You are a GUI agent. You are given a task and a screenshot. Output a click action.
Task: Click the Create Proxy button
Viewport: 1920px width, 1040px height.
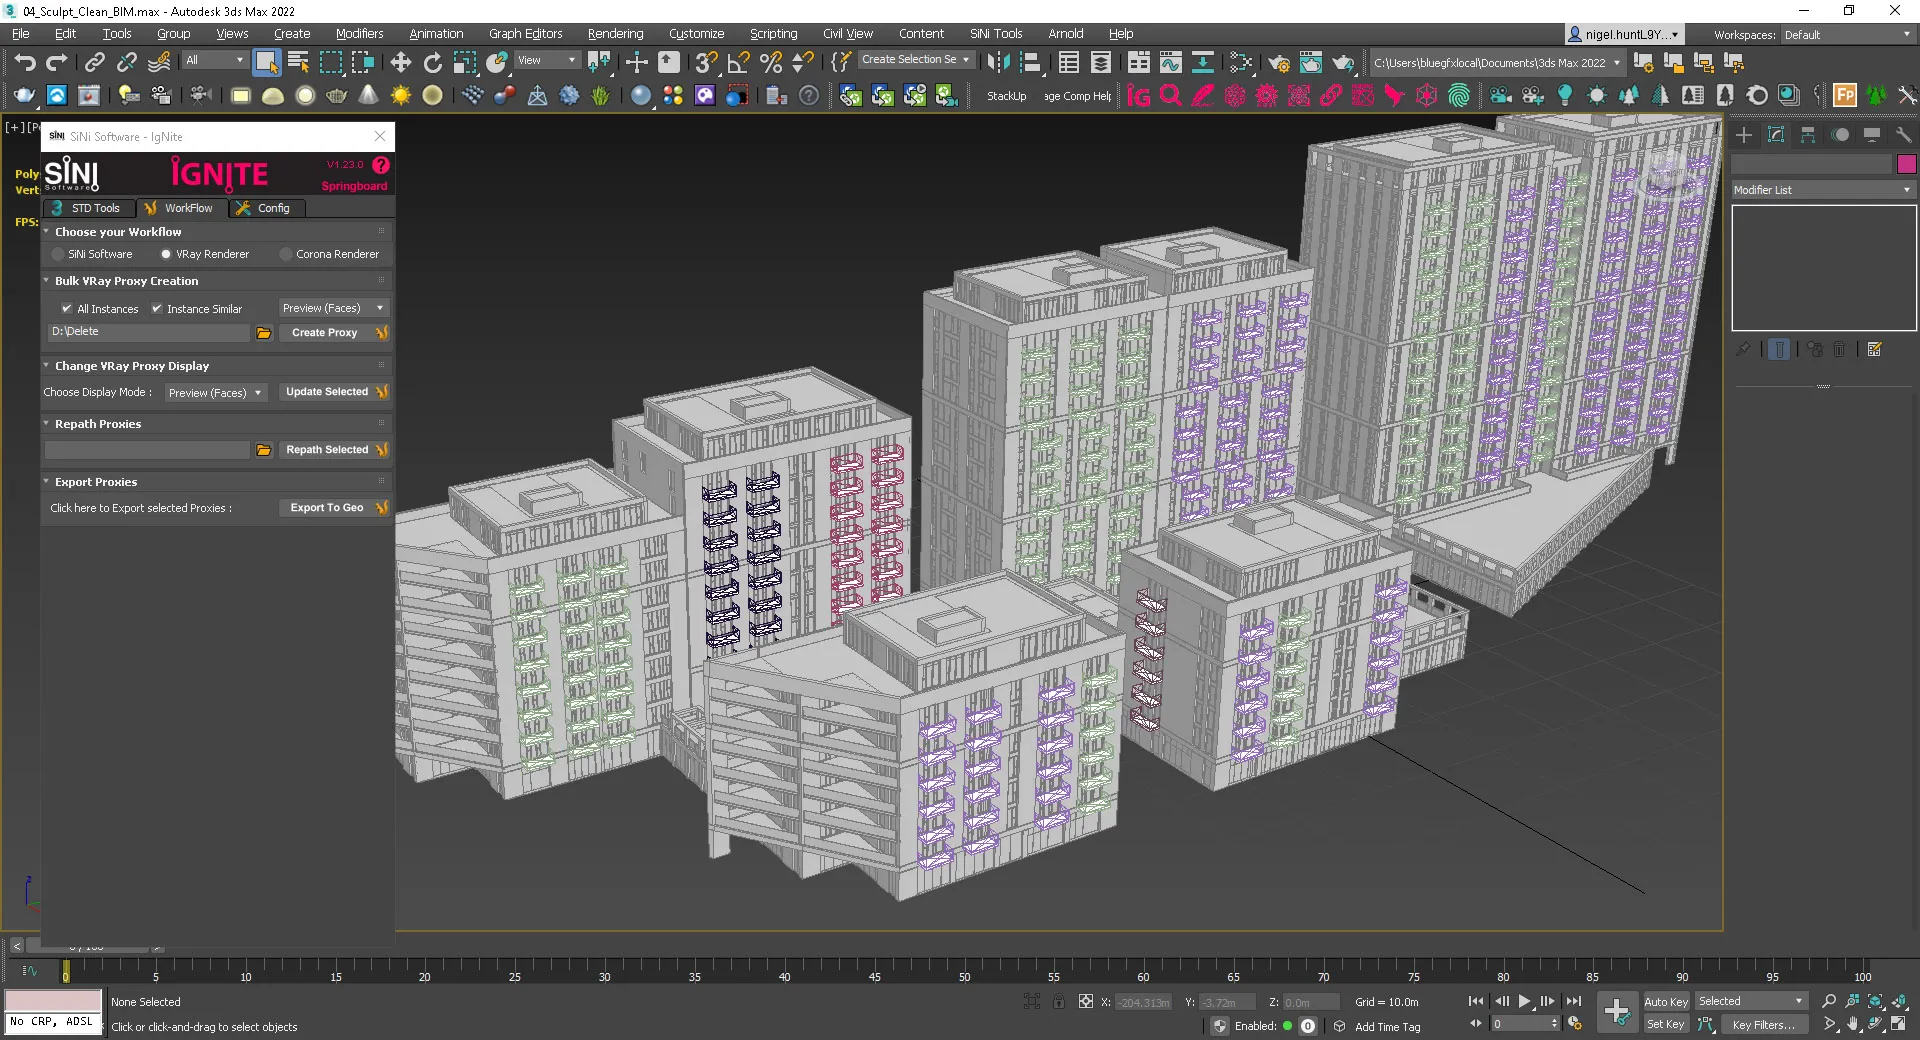(334, 333)
